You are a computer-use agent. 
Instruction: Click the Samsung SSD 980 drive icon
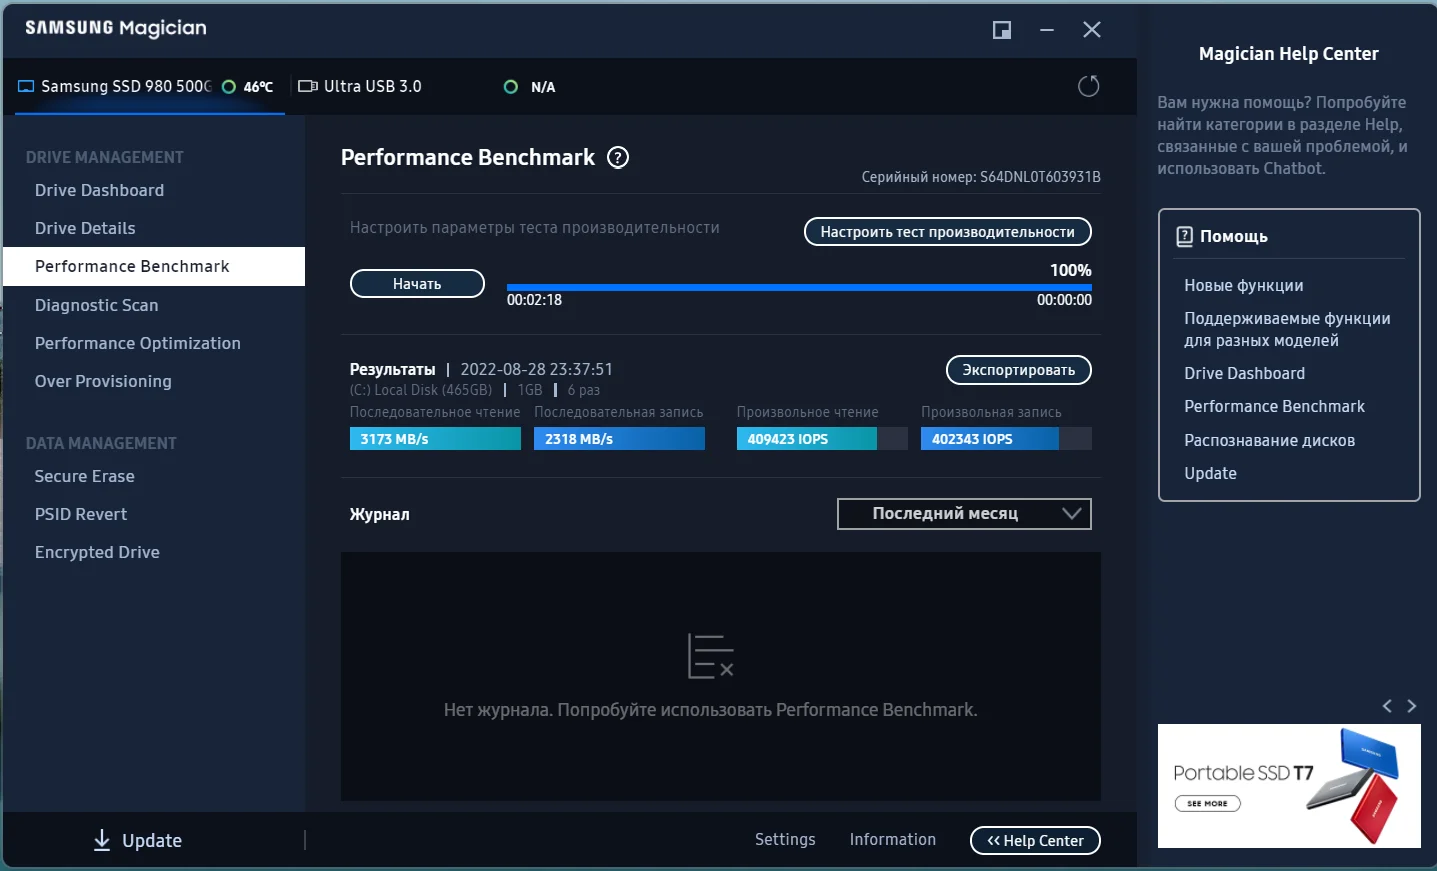(x=26, y=86)
